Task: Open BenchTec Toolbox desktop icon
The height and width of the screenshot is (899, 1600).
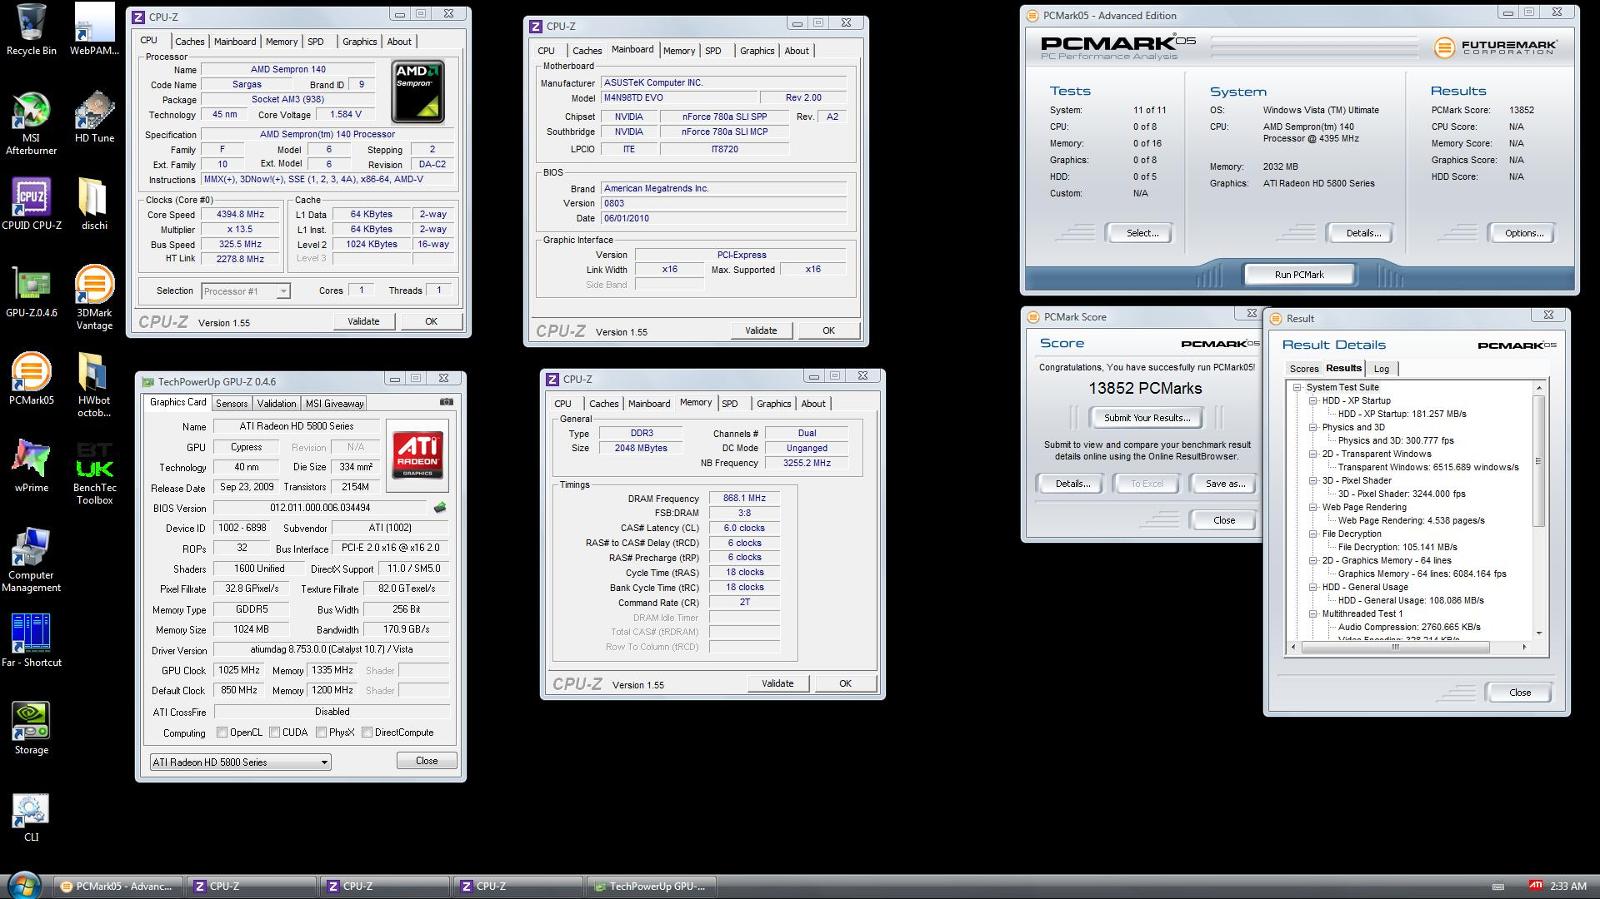Action: [x=94, y=472]
